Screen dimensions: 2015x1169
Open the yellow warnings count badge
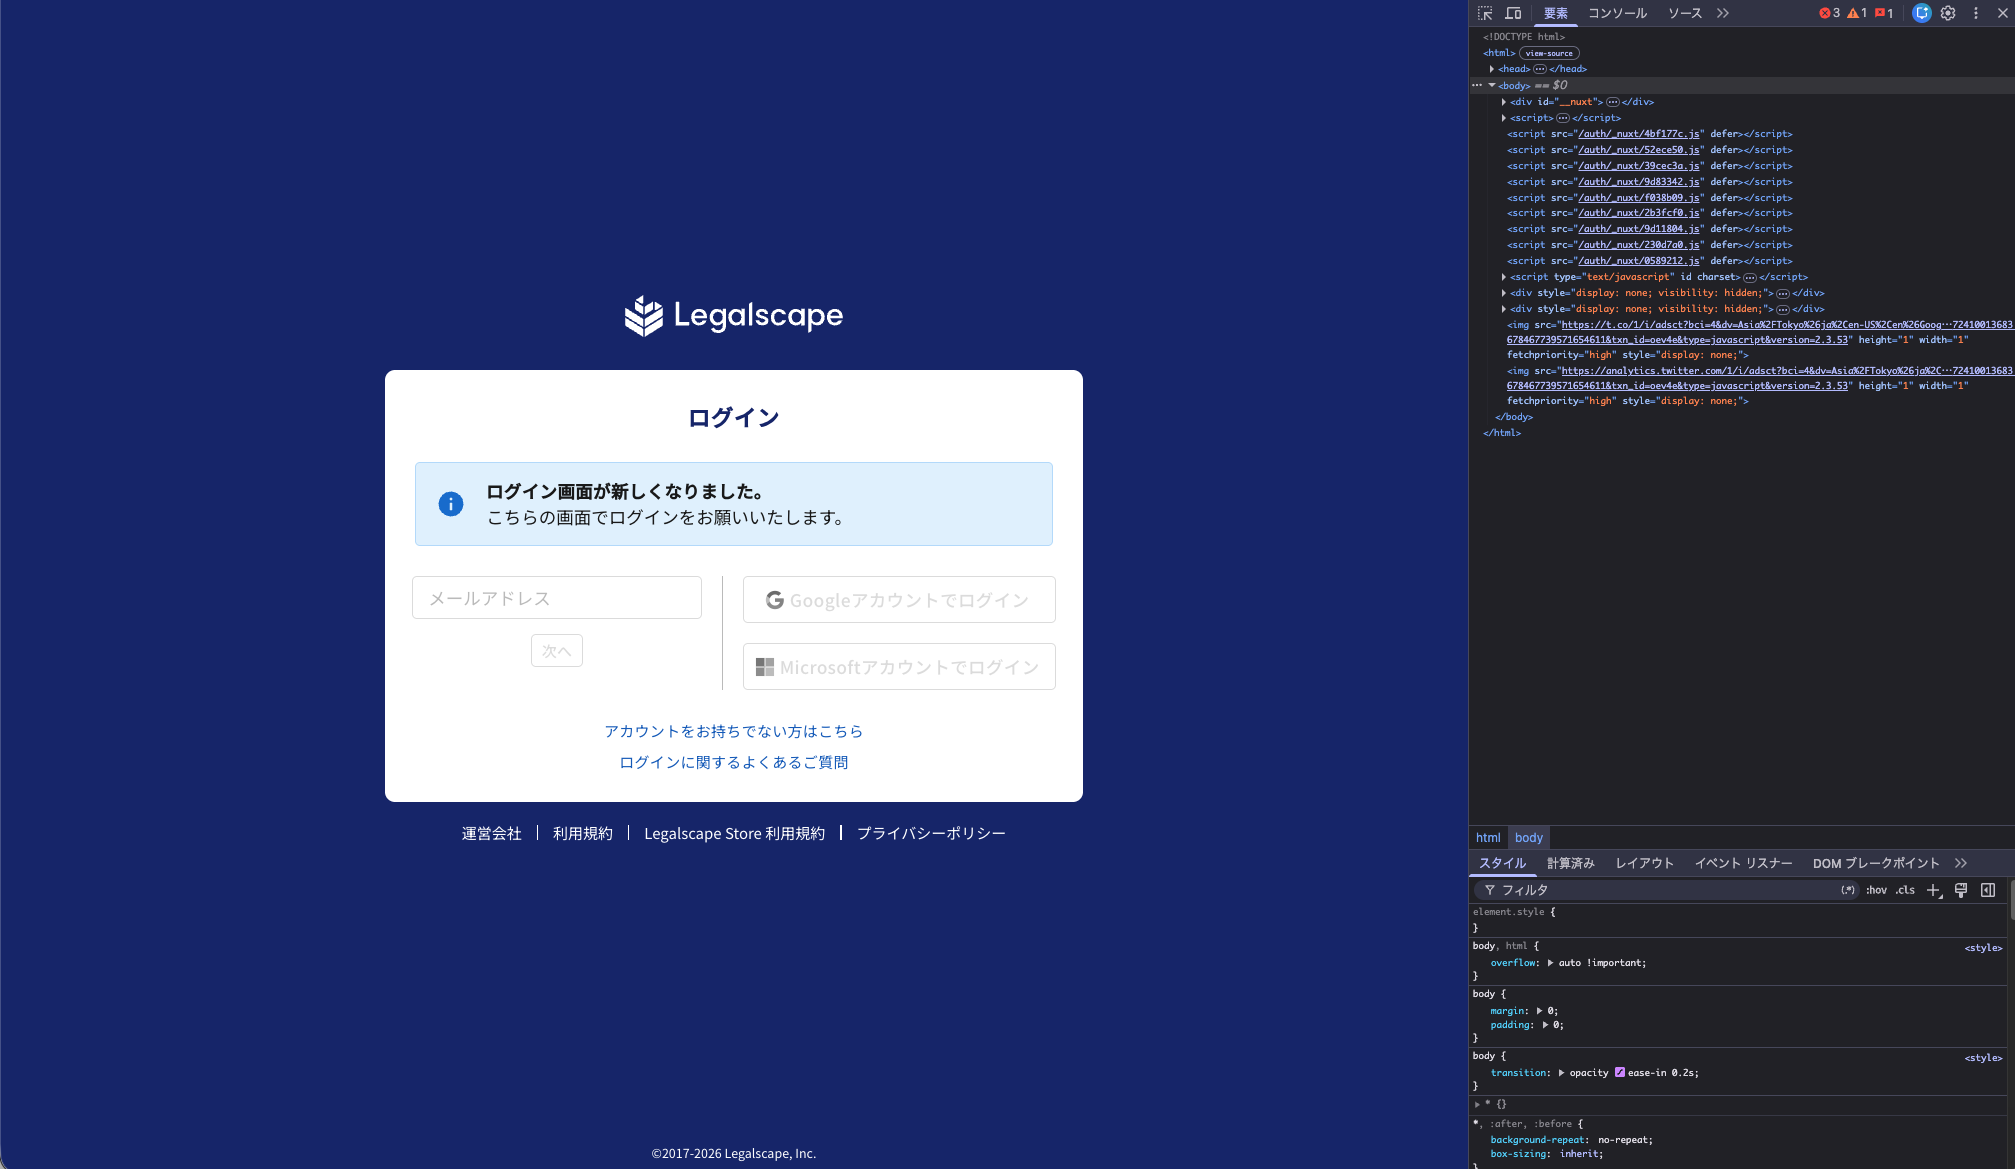(1857, 13)
